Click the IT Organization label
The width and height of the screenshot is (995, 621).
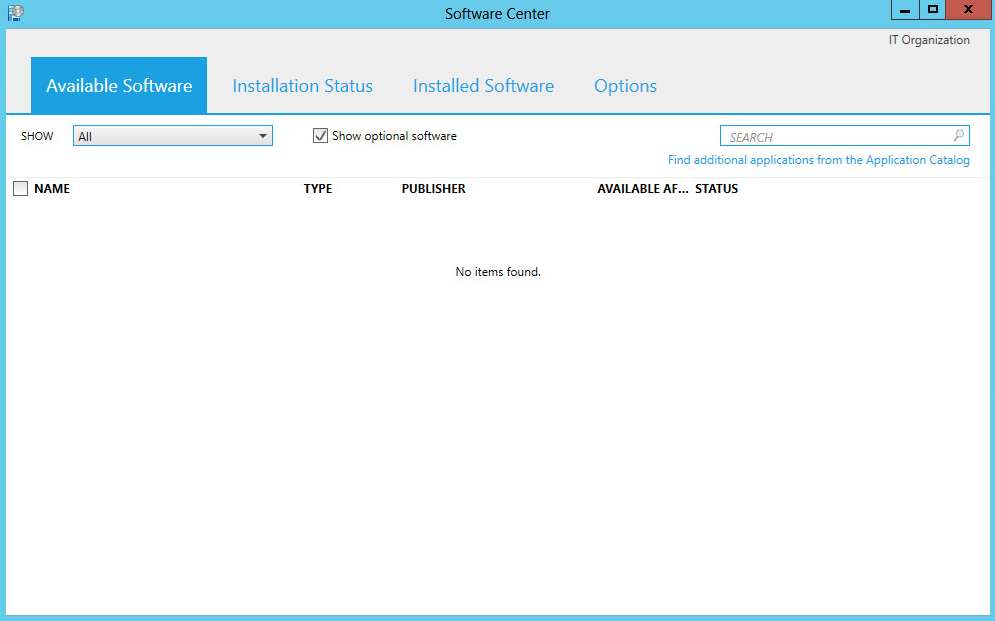pyautogui.click(x=929, y=40)
